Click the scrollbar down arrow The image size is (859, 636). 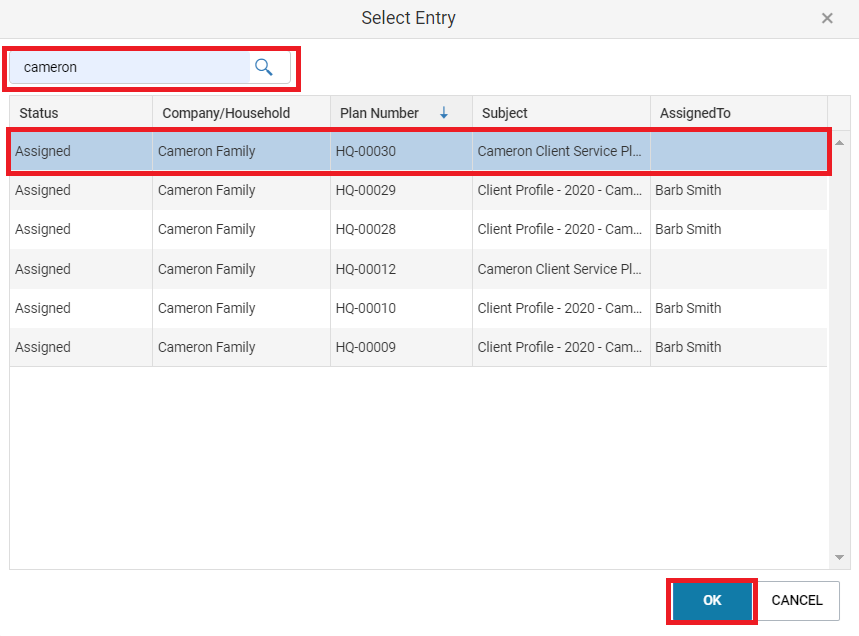(839, 557)
